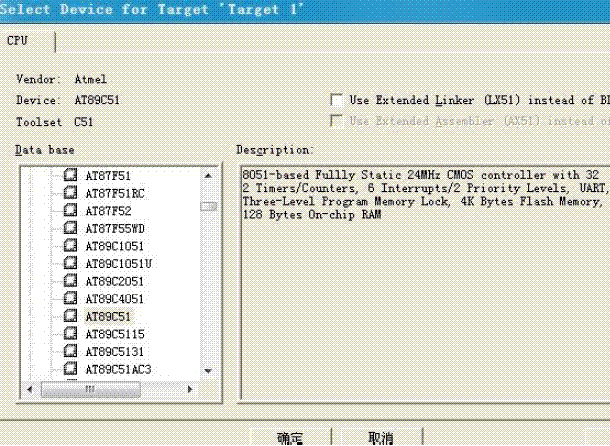Click the chip icon beside AT89C51

(70, 316)
